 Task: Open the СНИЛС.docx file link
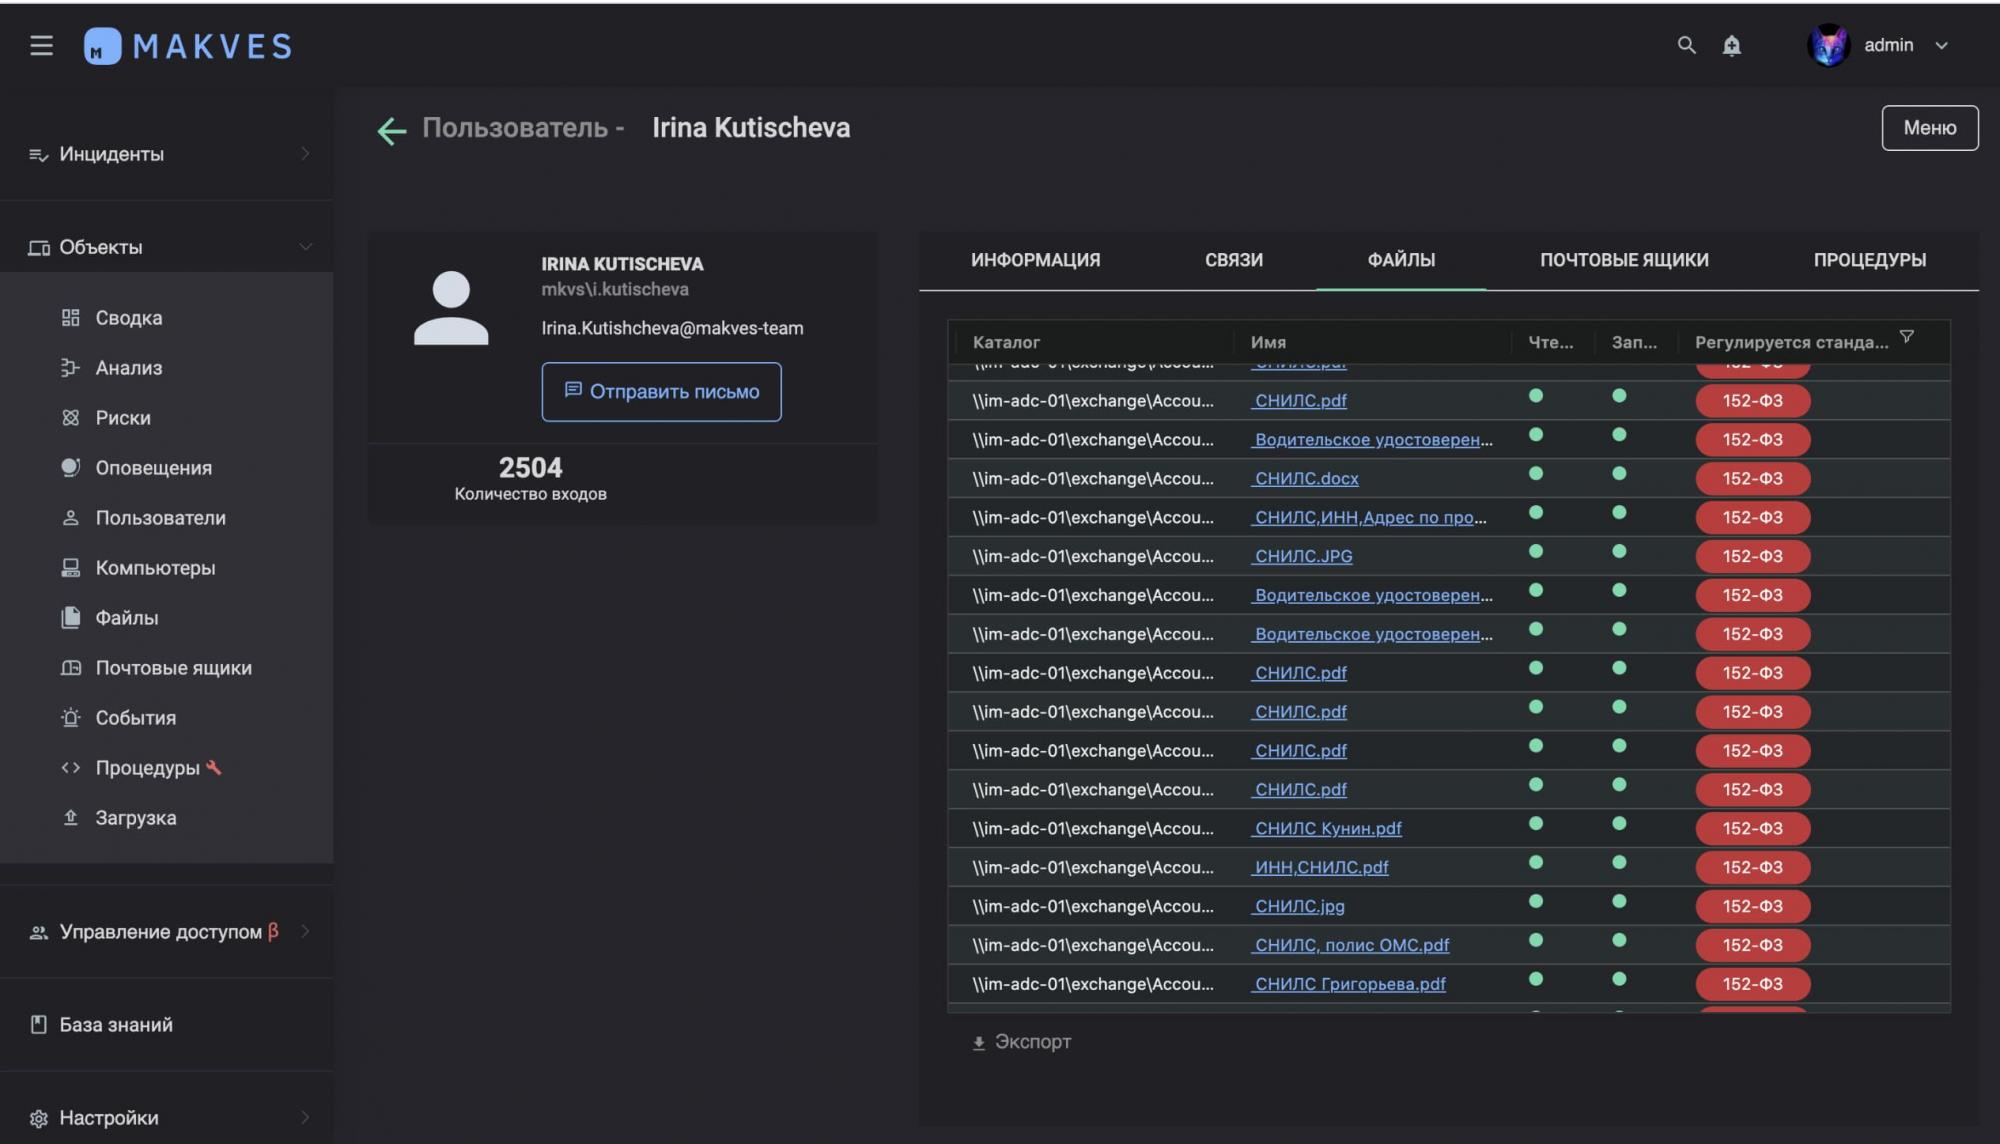(1306, 479)
